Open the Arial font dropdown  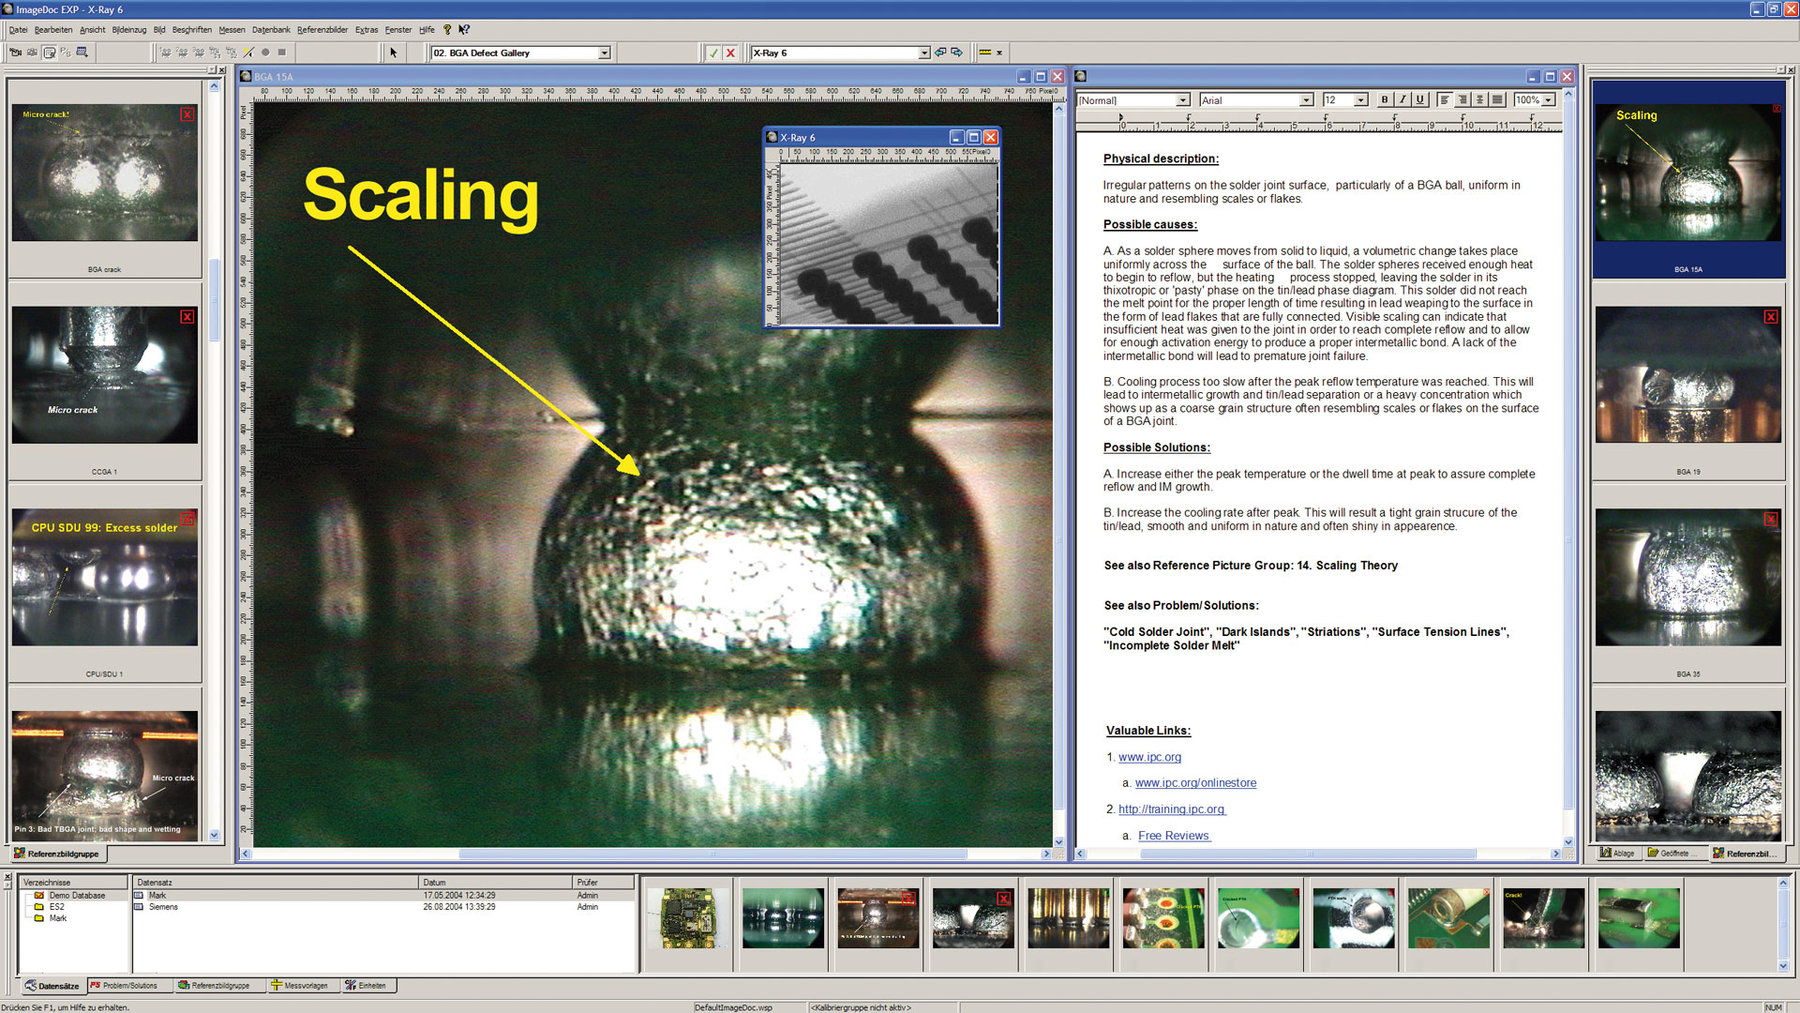(x=1306, y=100)
